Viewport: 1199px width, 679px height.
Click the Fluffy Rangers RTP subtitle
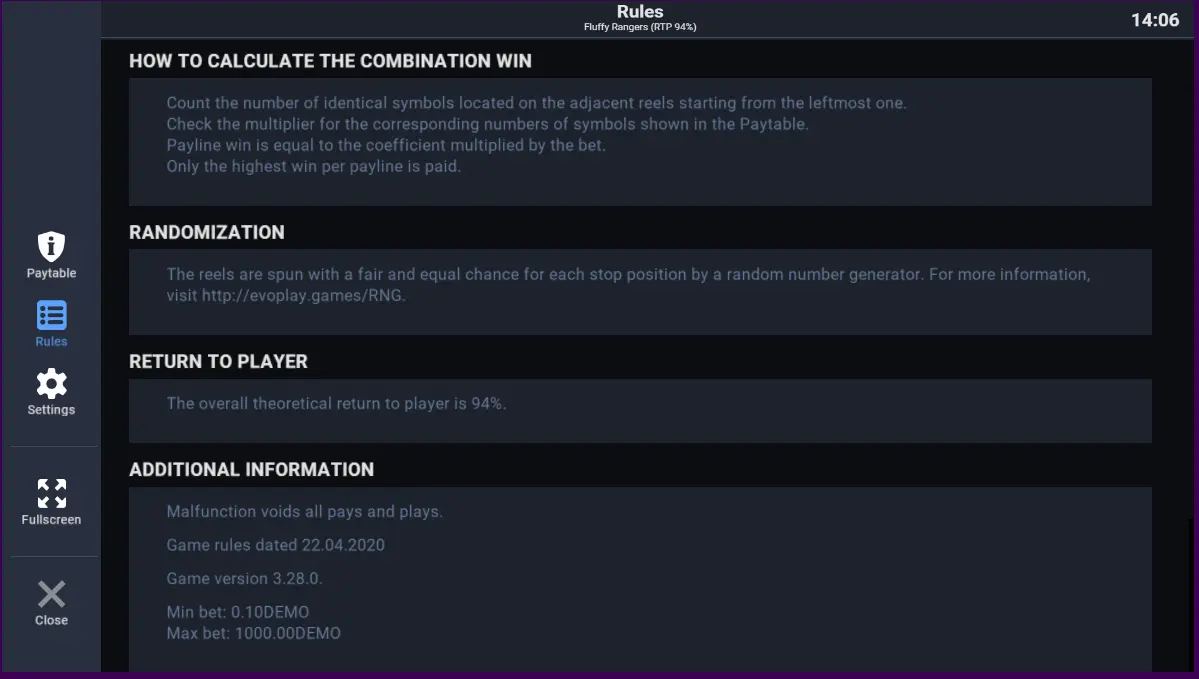[640, 27]
